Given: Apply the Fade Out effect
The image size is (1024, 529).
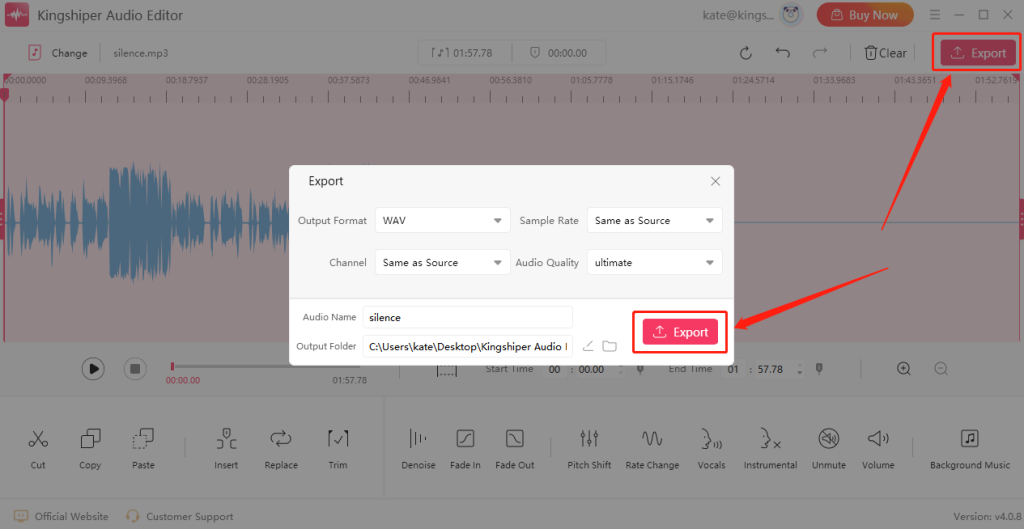Looking at the screenshot, I should click(515, 449).
